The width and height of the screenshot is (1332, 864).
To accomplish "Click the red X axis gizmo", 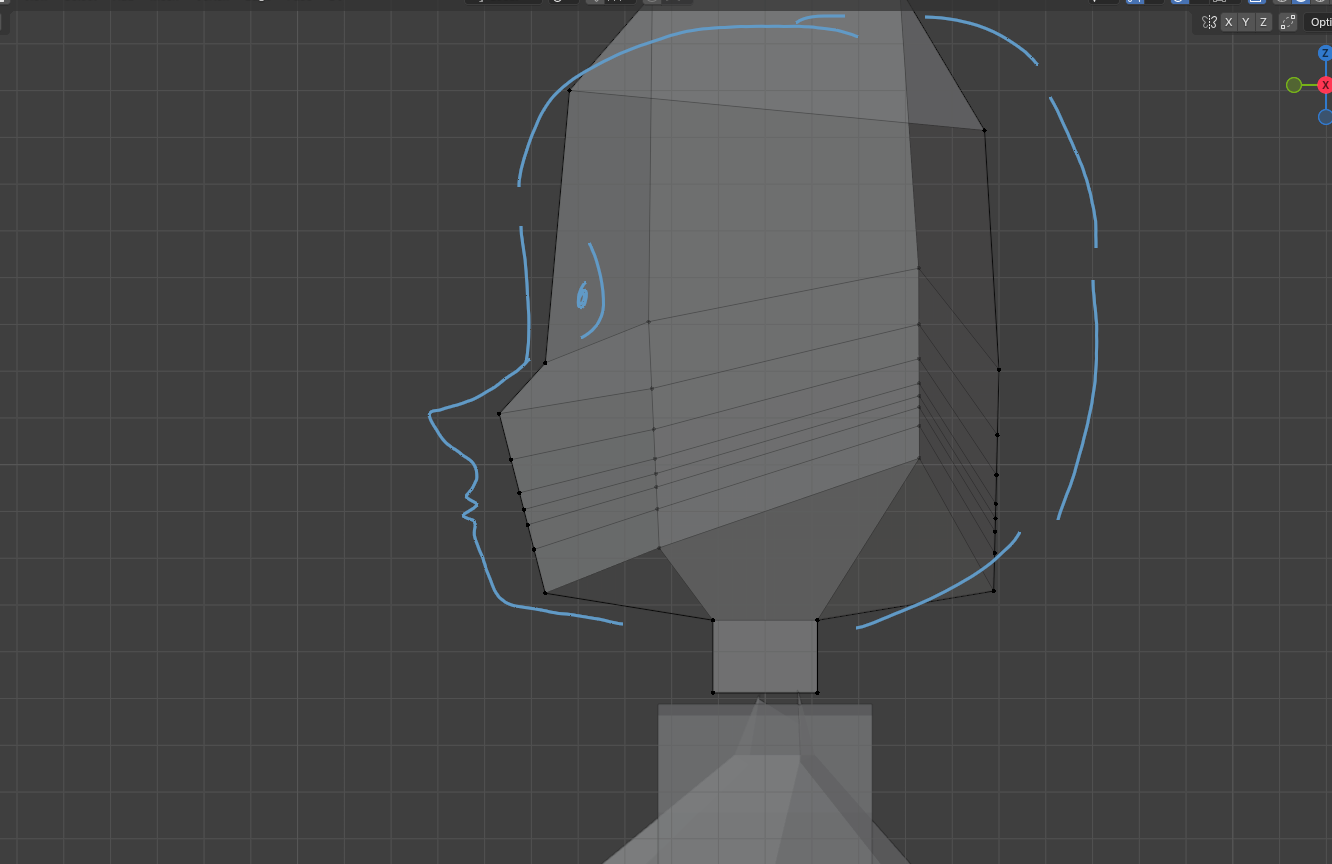I will 1325,85.
